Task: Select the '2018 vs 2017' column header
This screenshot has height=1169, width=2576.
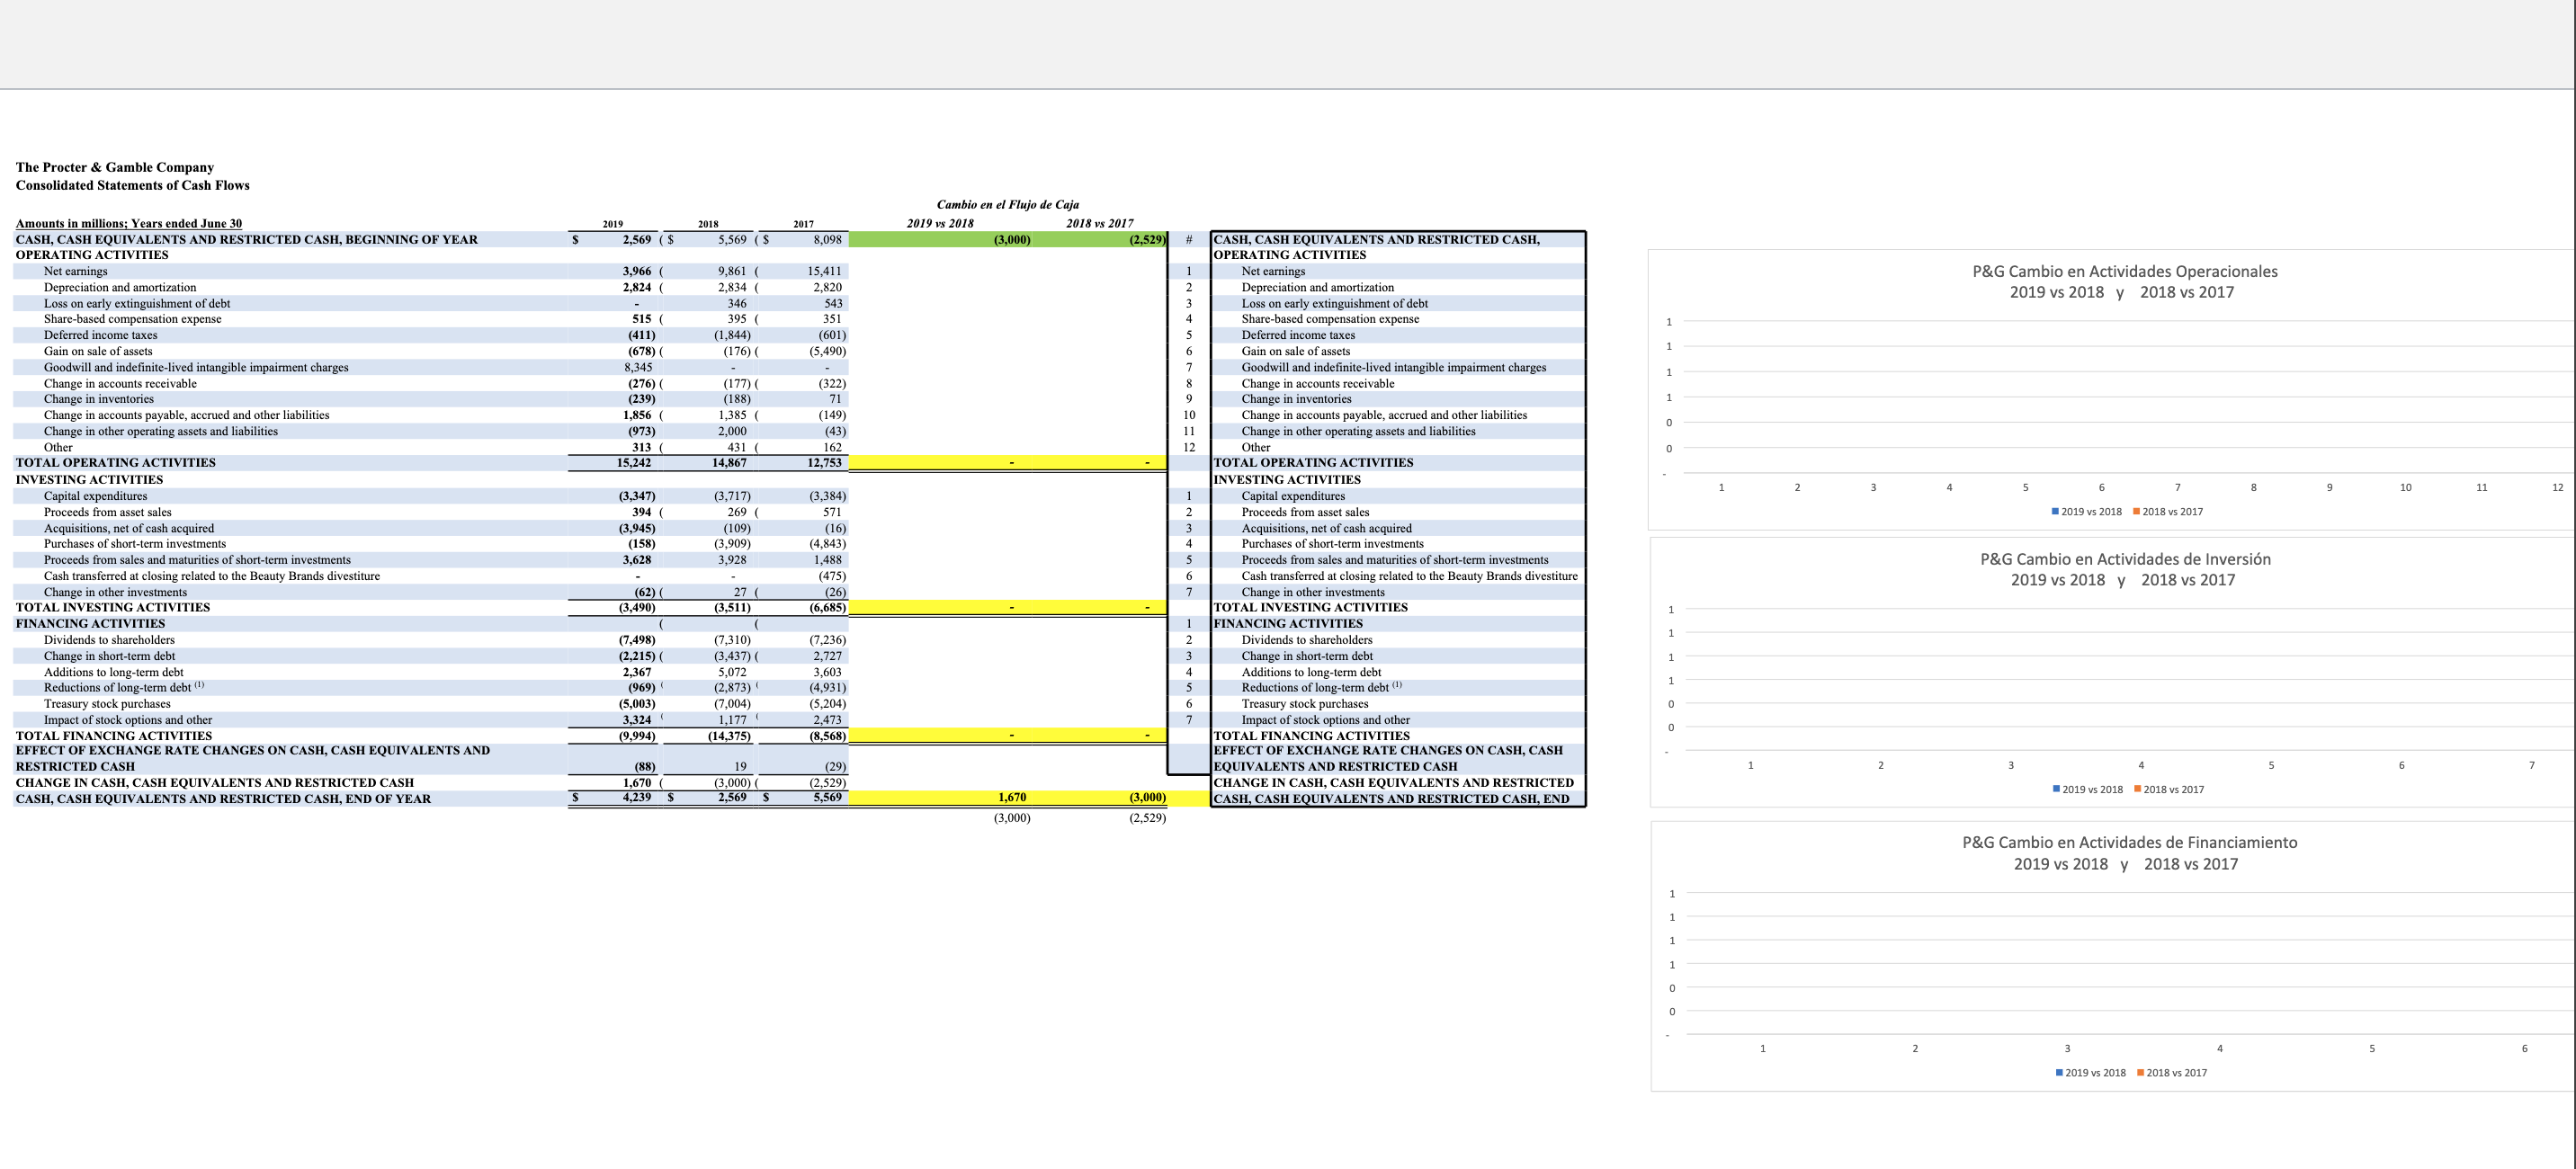Action: pyautogui.click(x=1099, y=223)
